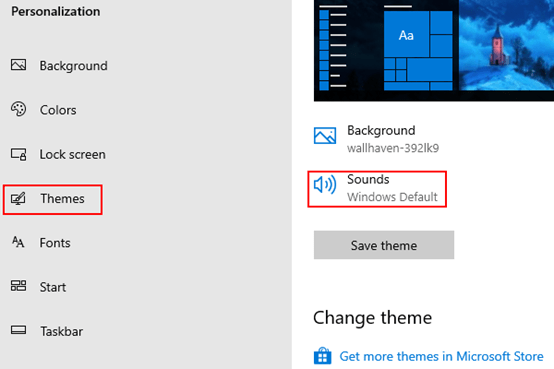Click the Colors palette icon
This screenshot has height=369, width=554.
pos(18,109)
